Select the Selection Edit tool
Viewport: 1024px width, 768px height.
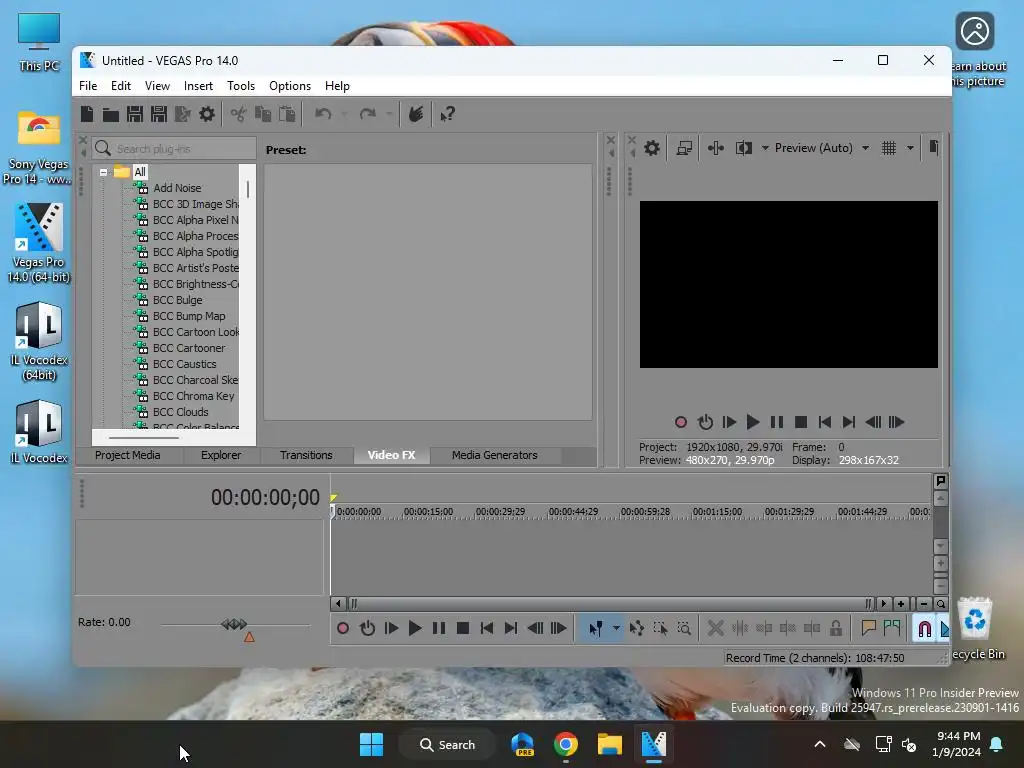pyautogui.click(x=660, y=628)
